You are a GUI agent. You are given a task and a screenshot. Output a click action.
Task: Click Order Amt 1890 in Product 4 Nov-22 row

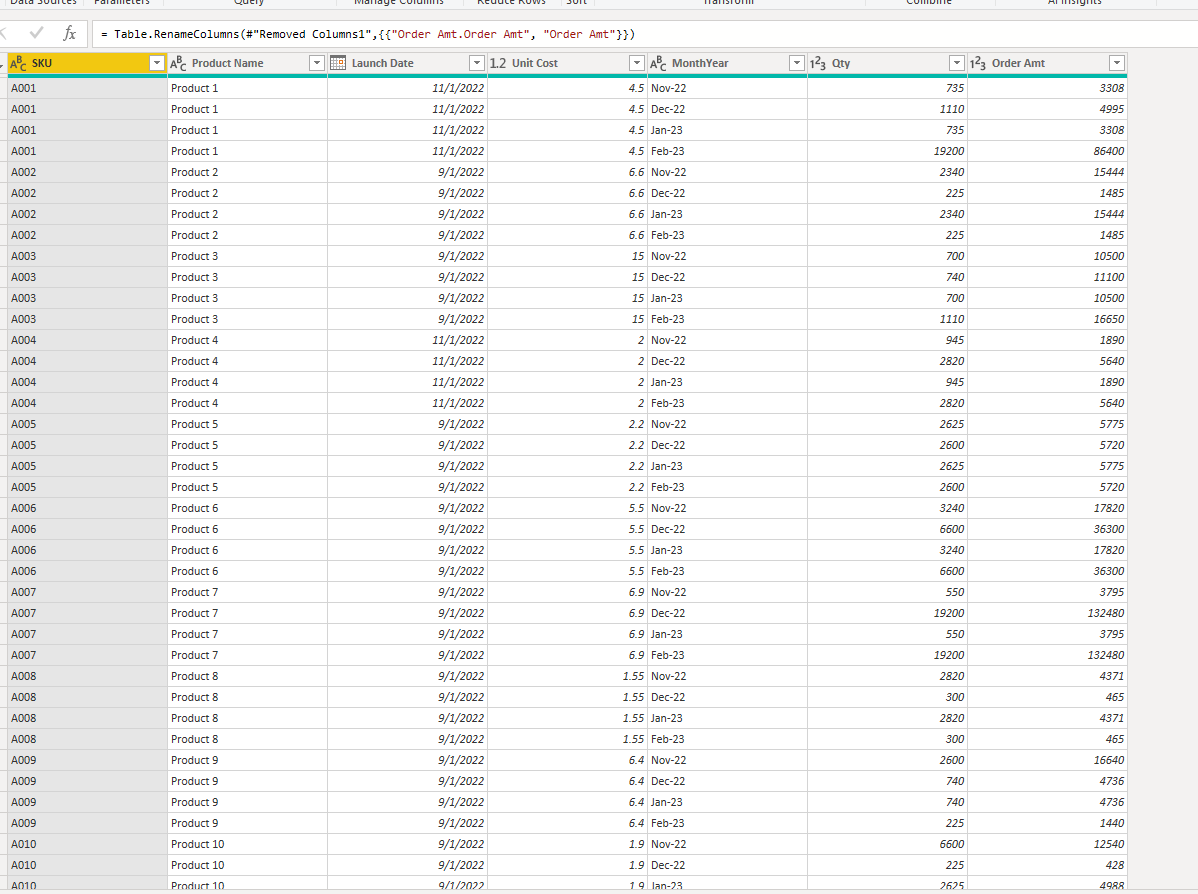tap(1047, 340)
